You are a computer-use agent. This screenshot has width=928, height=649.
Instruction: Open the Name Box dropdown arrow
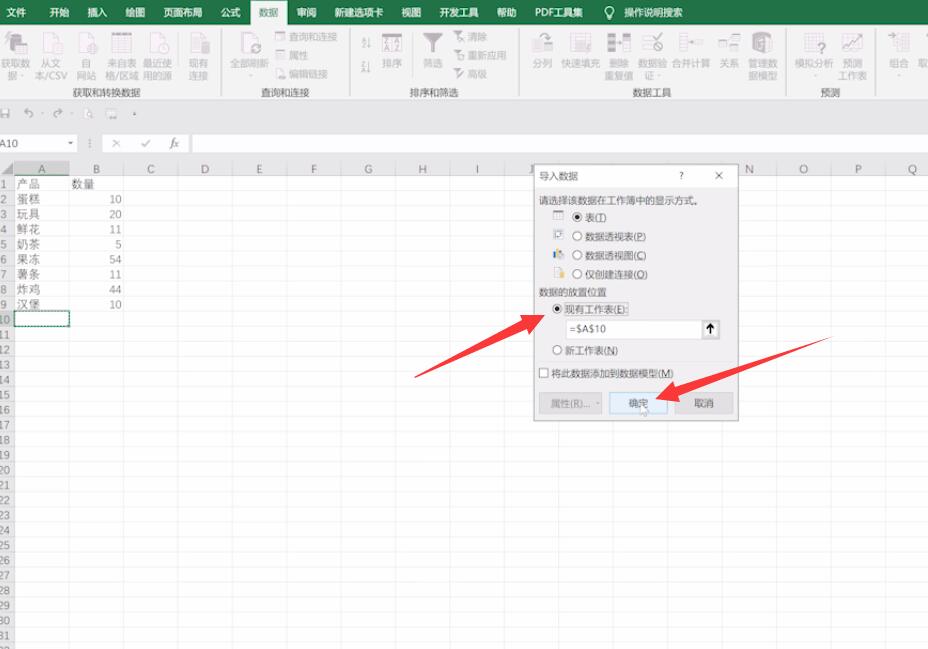(70, 143)
